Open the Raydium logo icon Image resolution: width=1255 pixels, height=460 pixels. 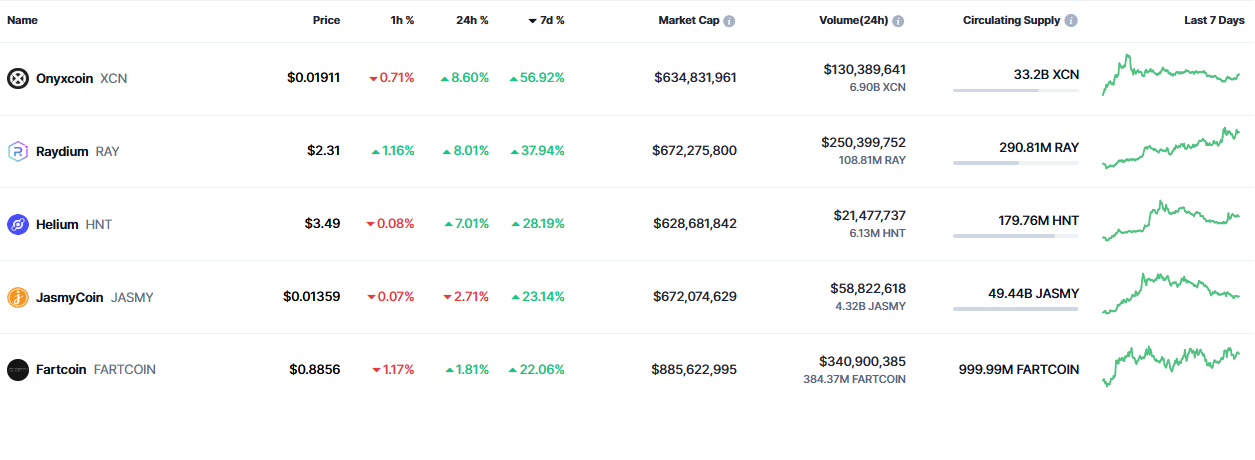[18, 151]
